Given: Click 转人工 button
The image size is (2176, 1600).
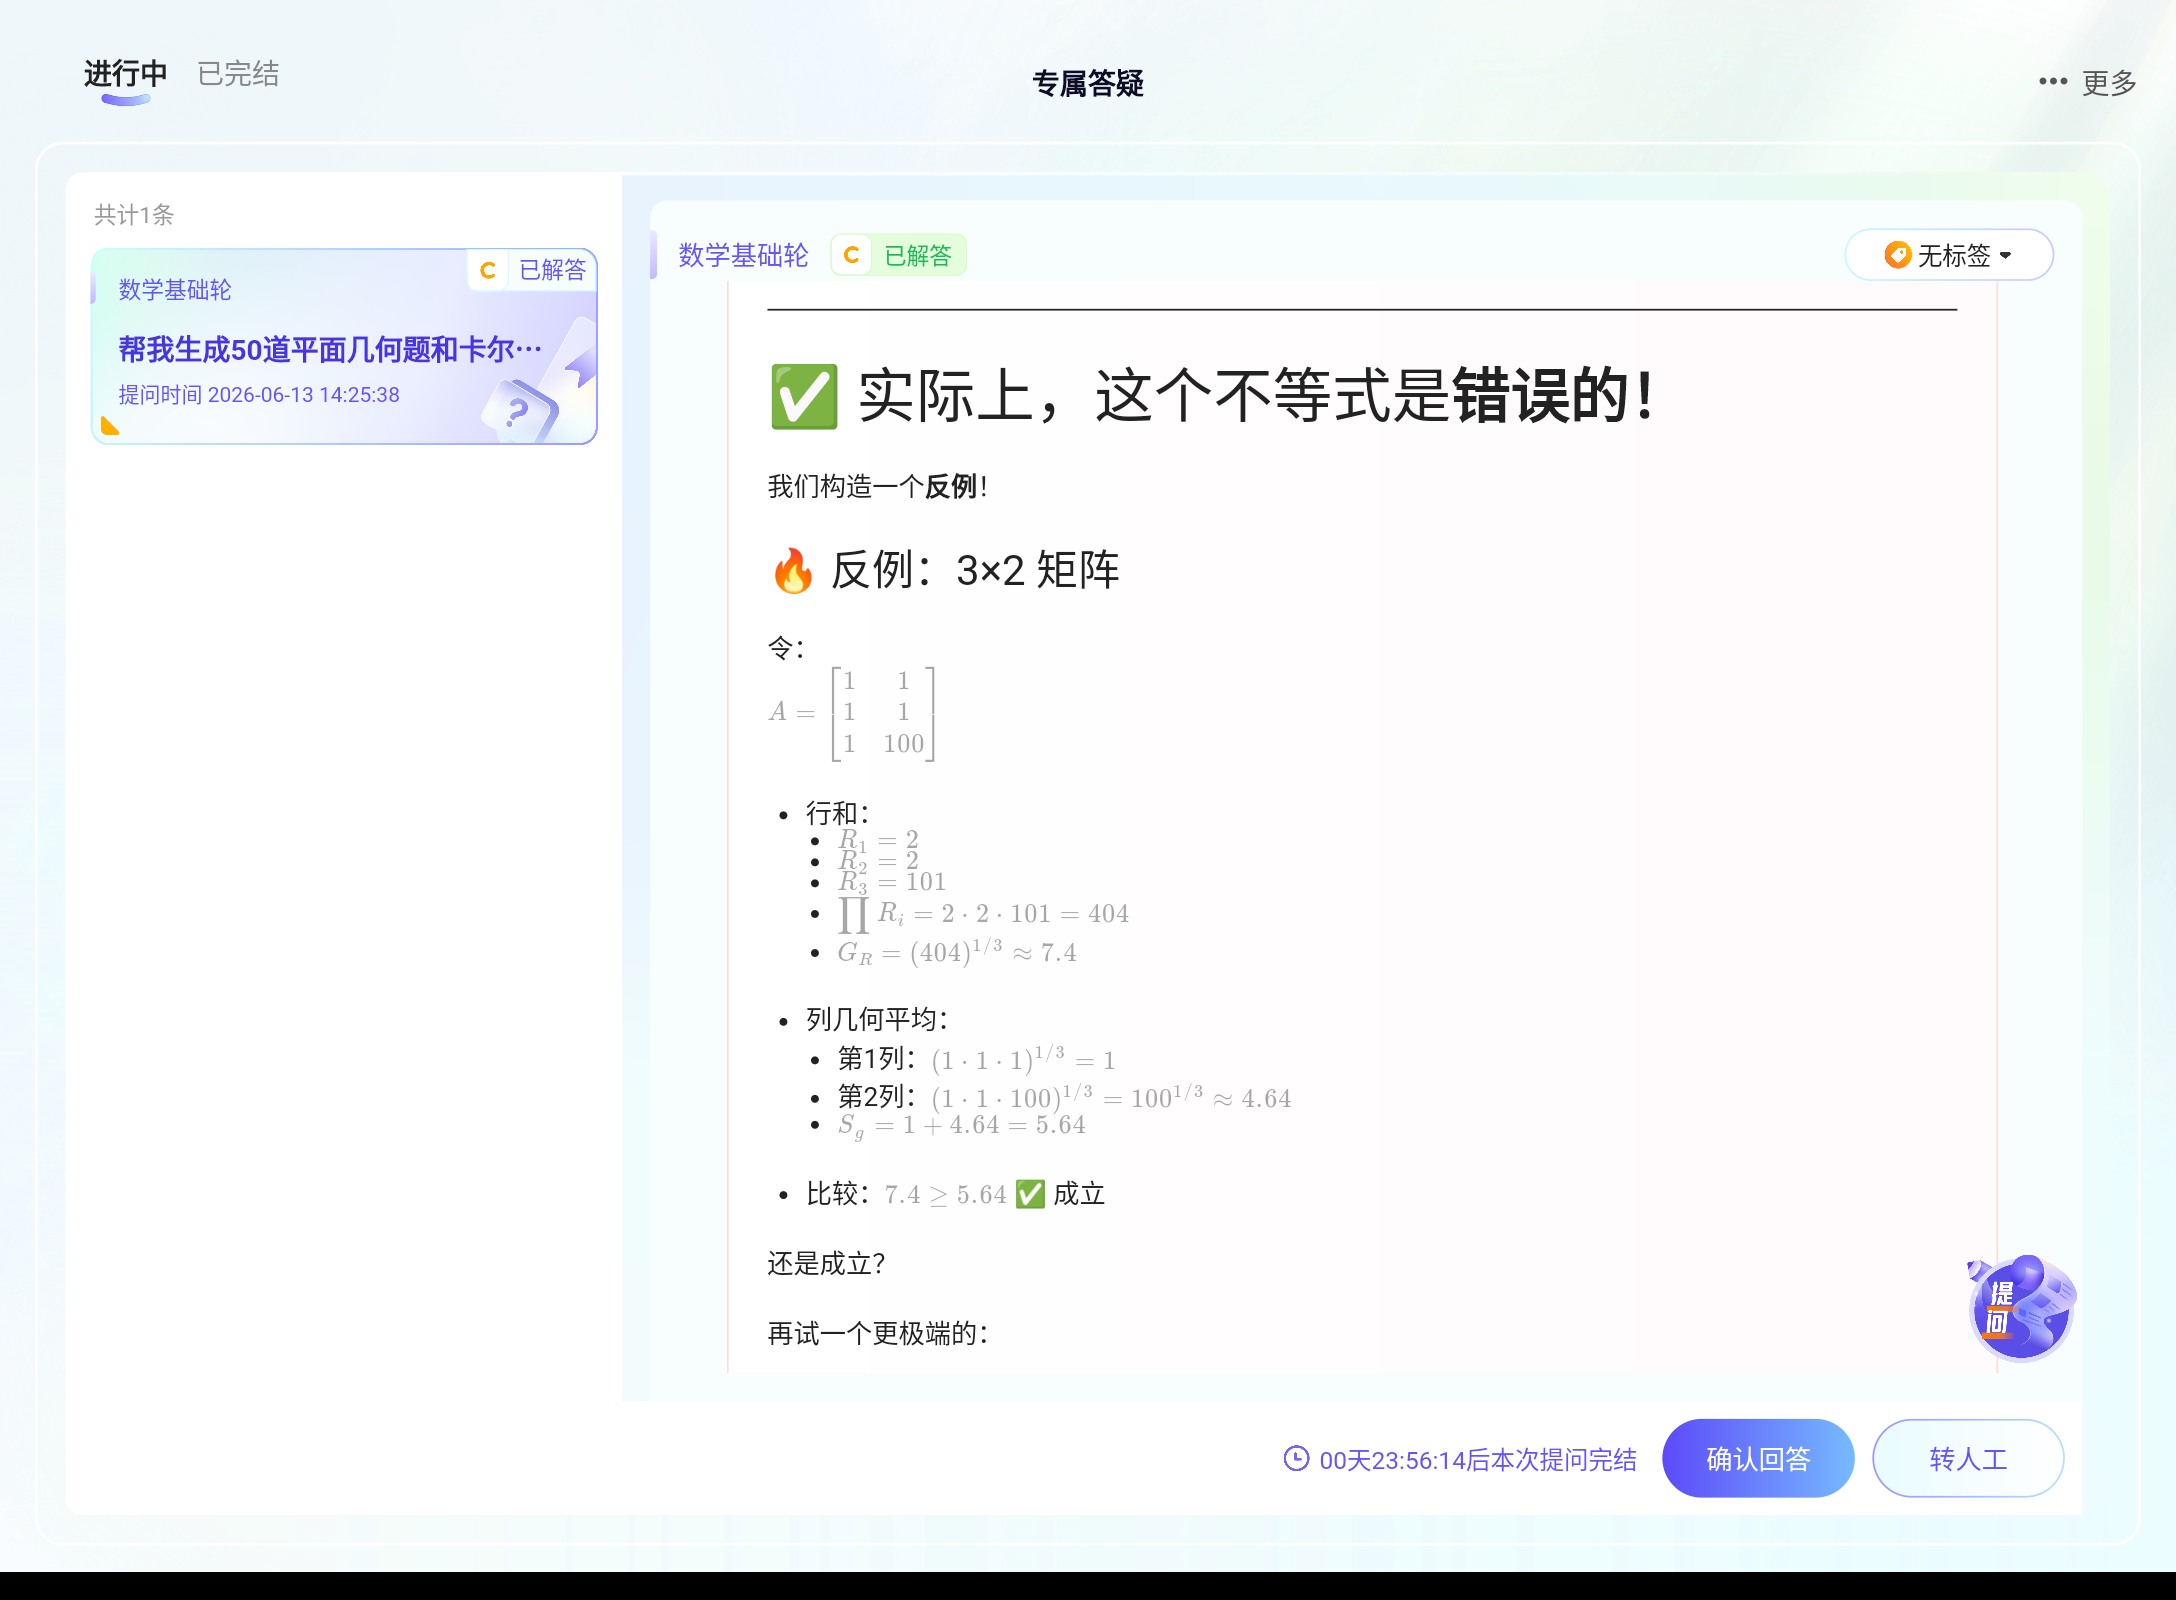Looking at the screenshot, I should click(x=1967, y=1459).
